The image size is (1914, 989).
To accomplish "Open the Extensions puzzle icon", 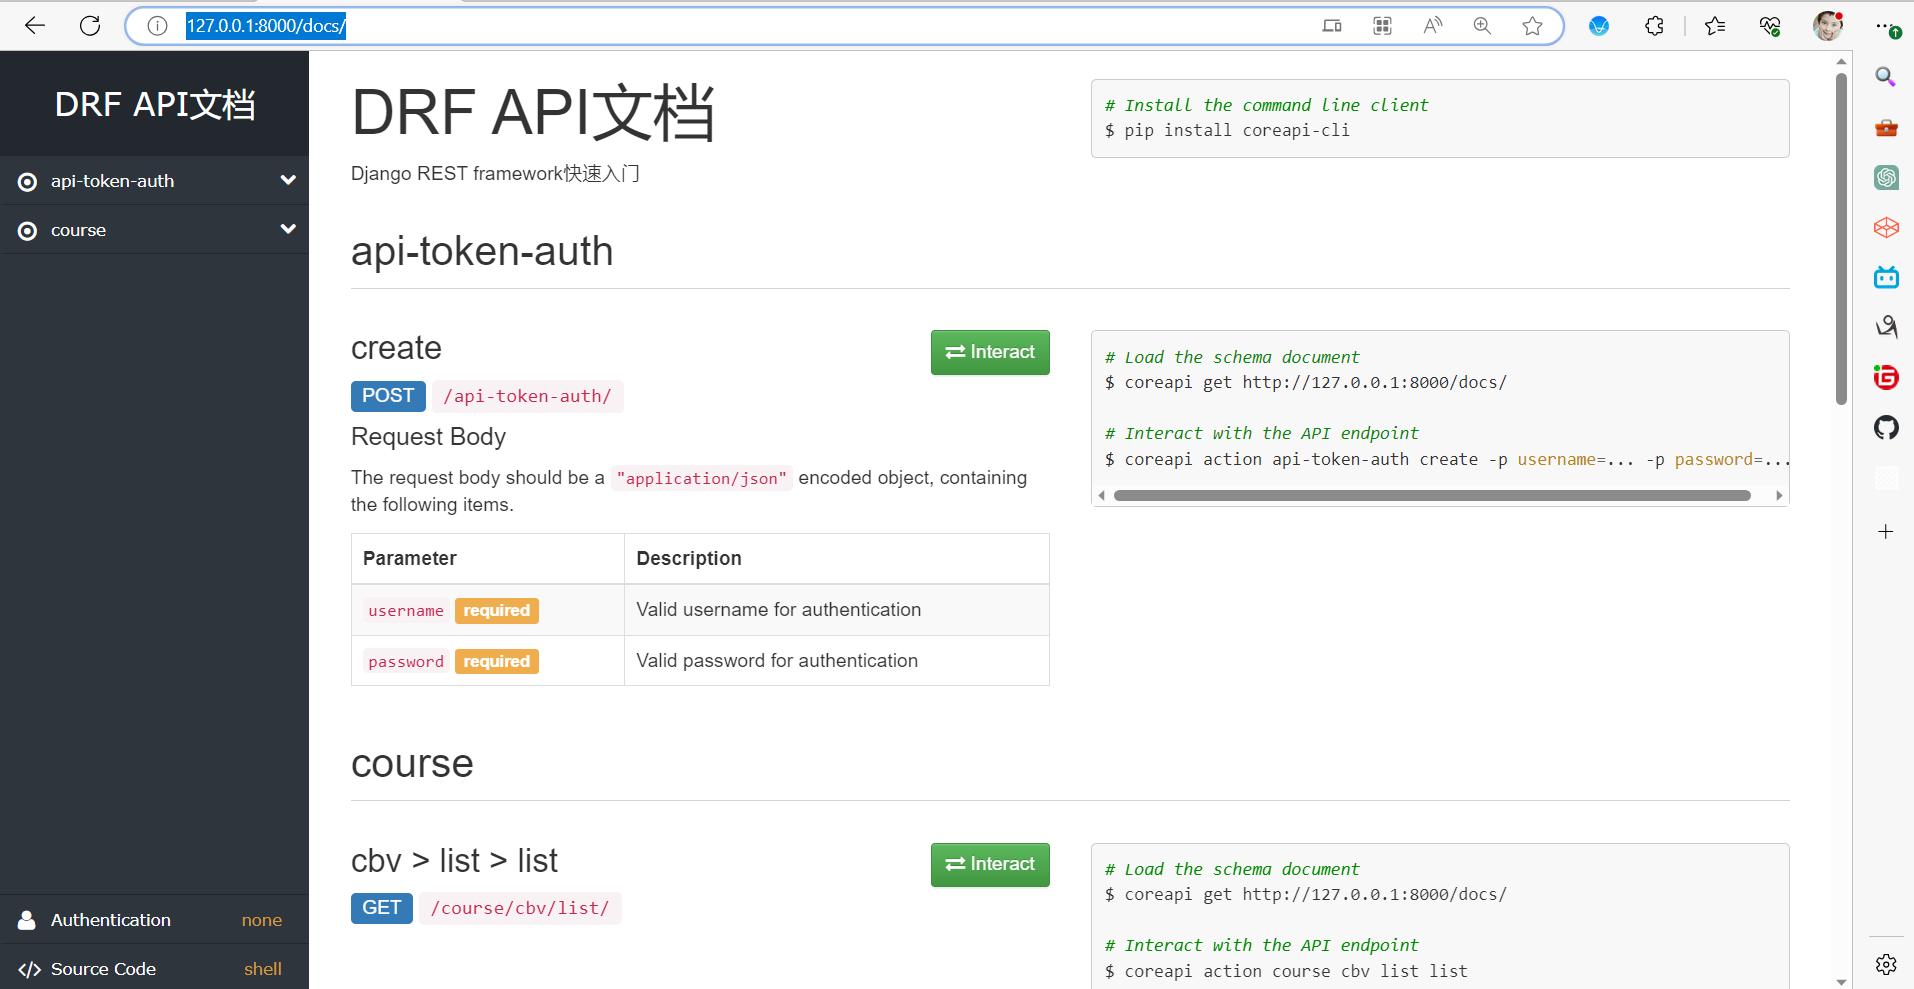I will click(1654, 26).
